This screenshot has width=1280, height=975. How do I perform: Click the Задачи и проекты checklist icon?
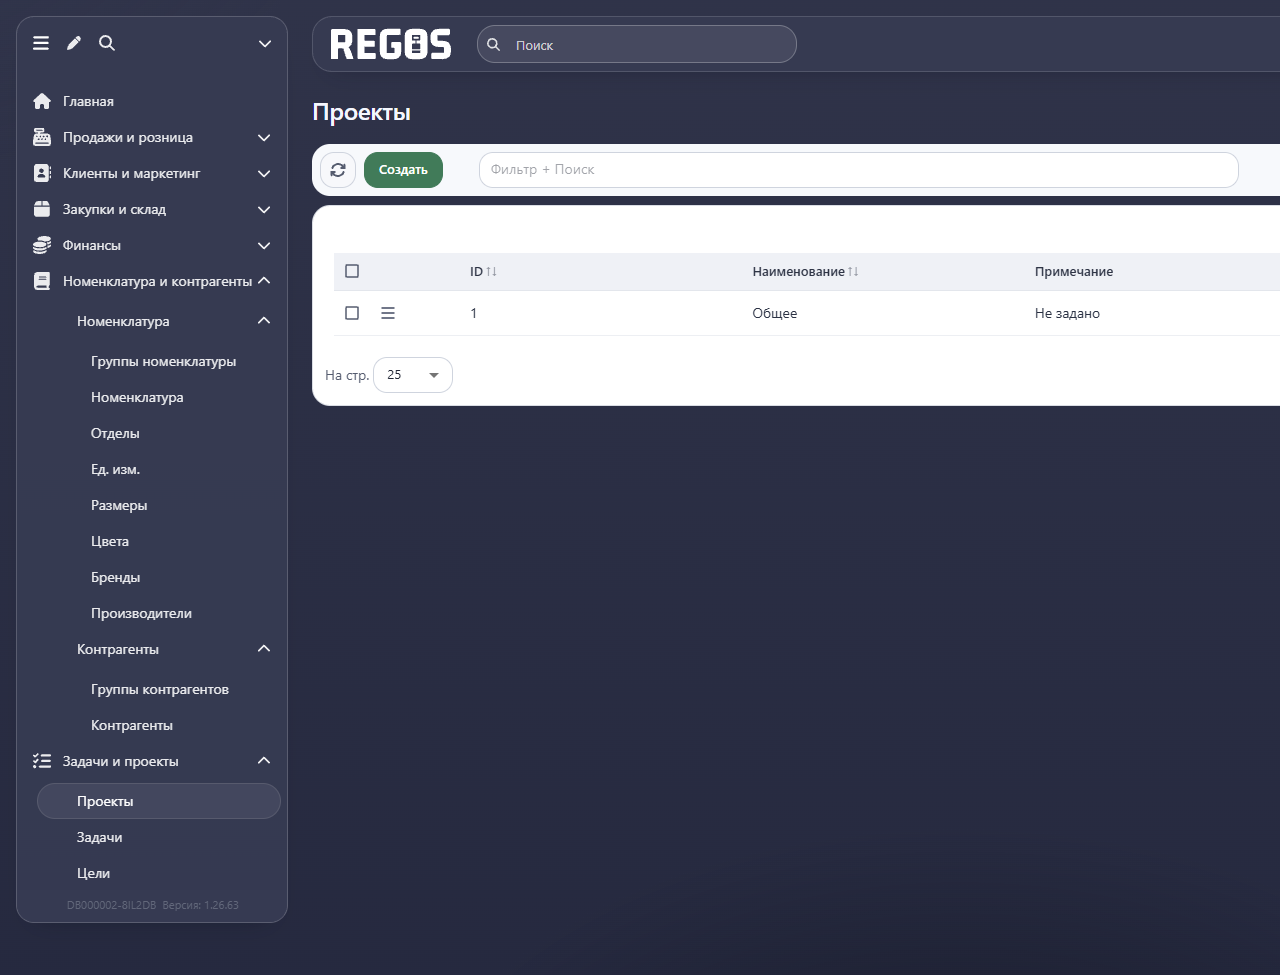coord(42,761)
